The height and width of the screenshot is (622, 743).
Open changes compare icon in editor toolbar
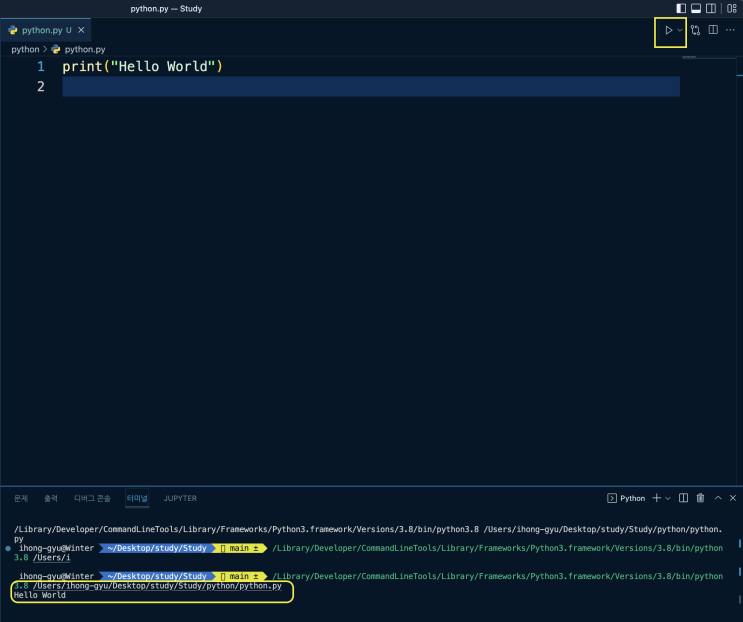695,30
